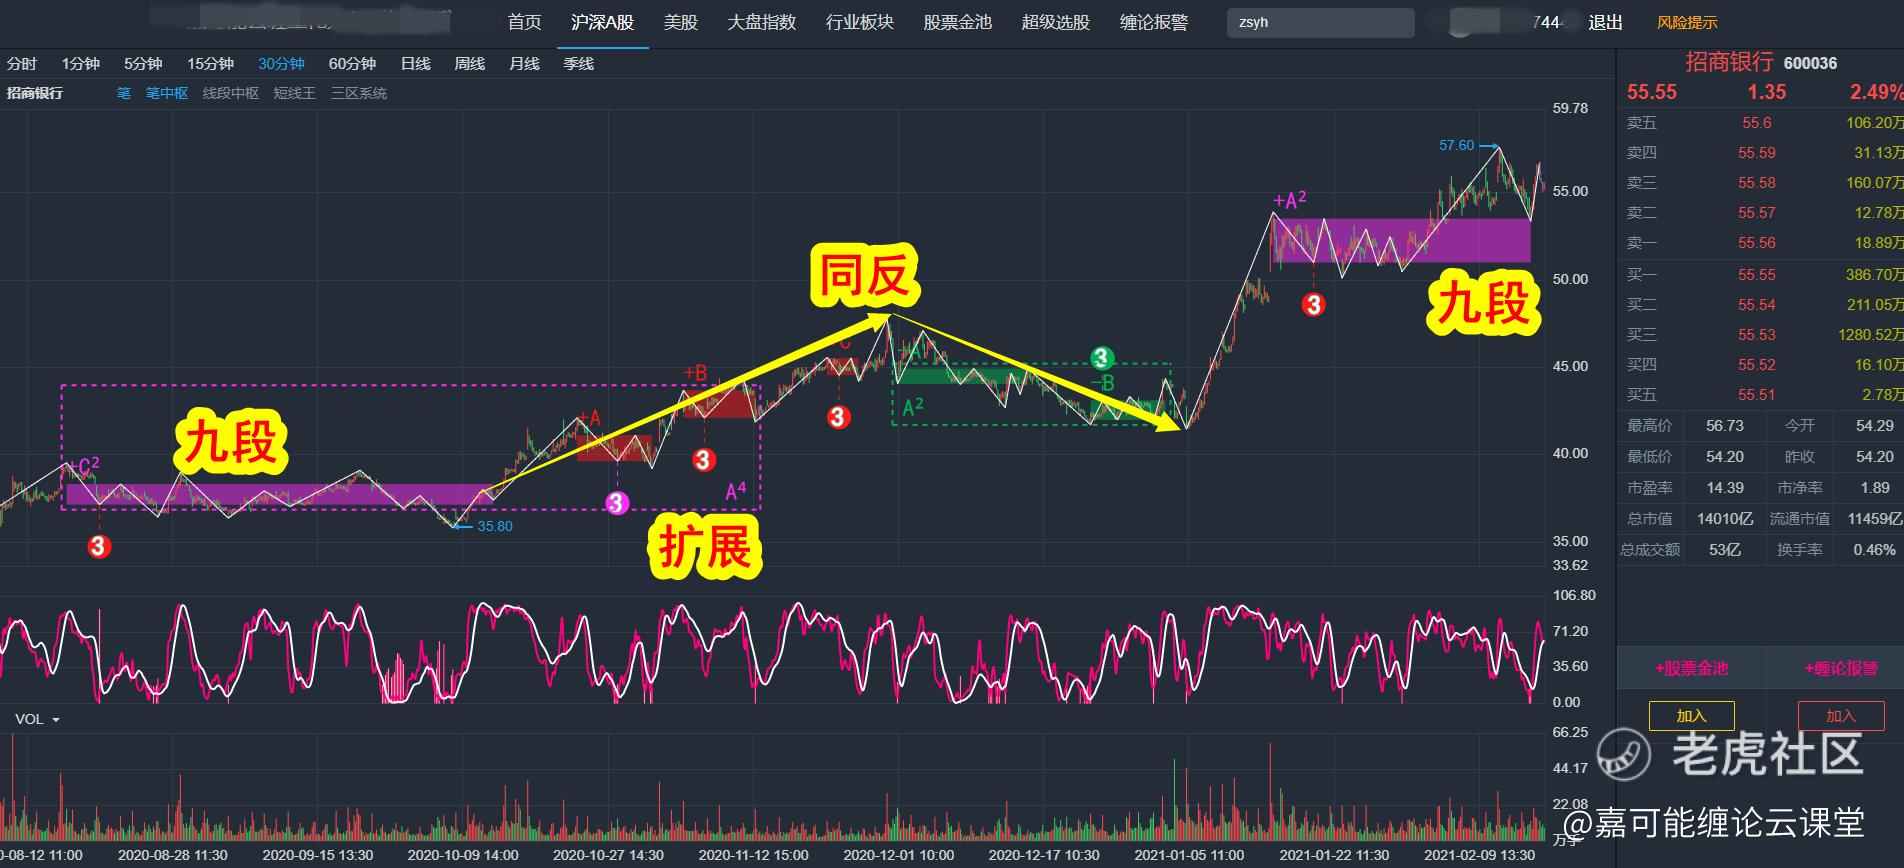Click the 卖三 price 55.58
1904x868 pixels.
coord(1756,183)
